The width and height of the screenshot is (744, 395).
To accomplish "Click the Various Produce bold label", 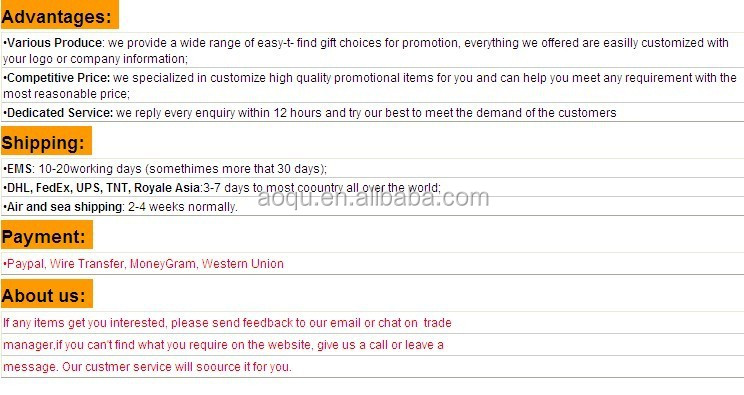I will click(x=55, y=43).
